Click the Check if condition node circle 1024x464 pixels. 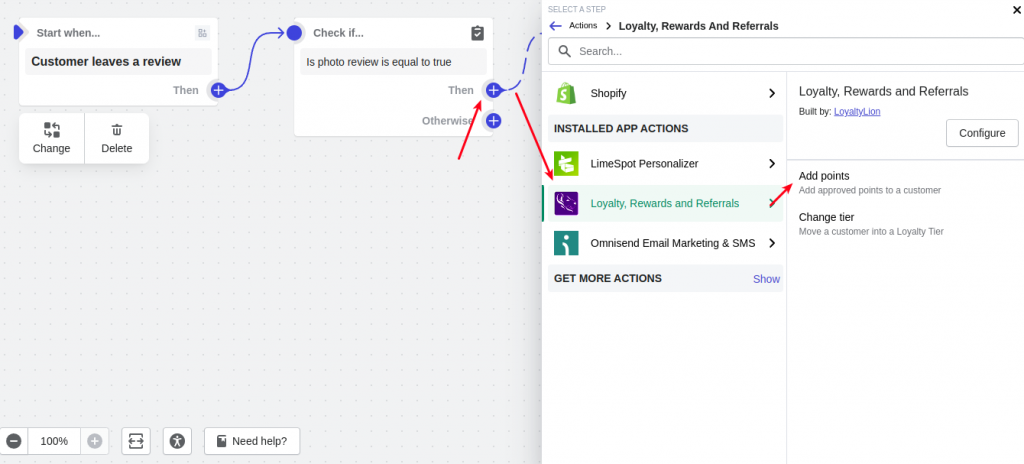295,32
